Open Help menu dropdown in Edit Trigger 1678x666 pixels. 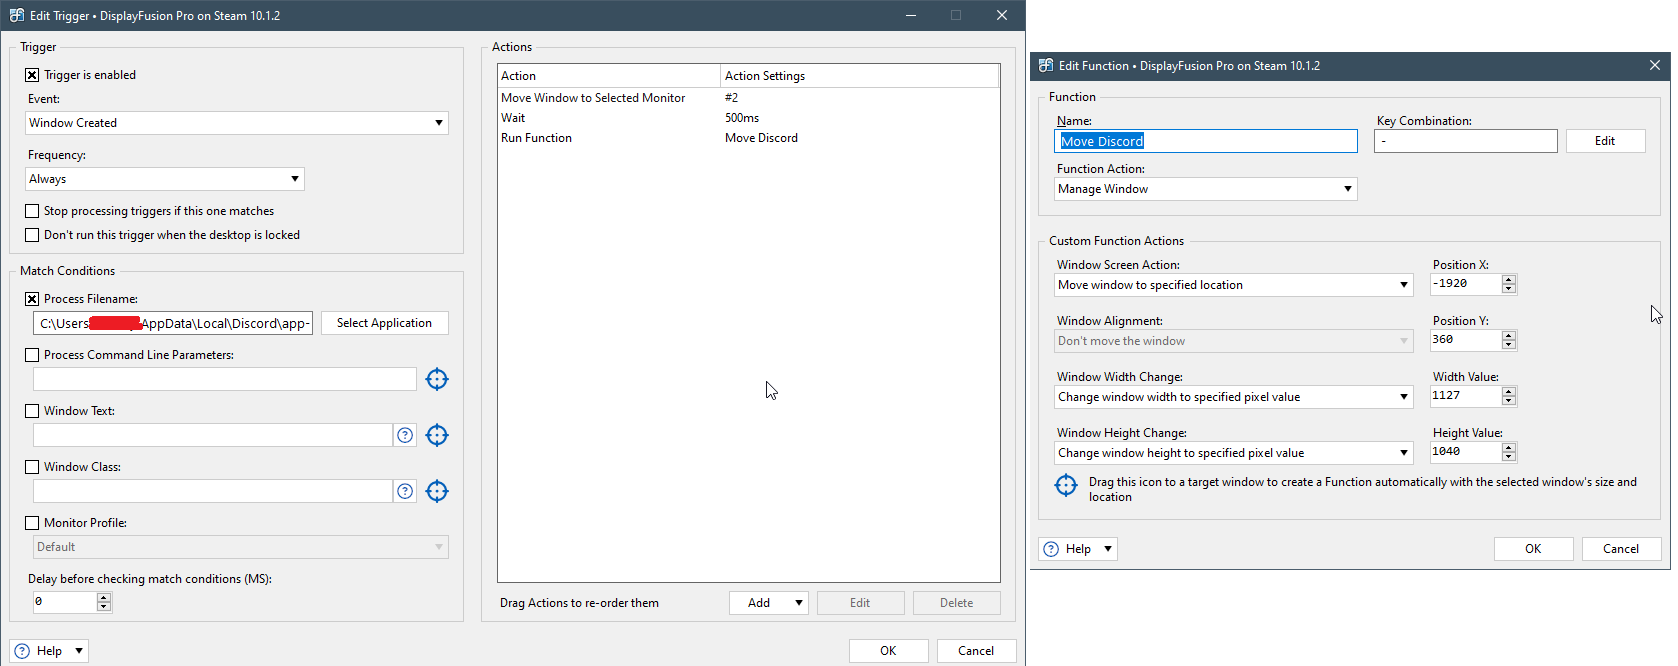tap(49, 651)
